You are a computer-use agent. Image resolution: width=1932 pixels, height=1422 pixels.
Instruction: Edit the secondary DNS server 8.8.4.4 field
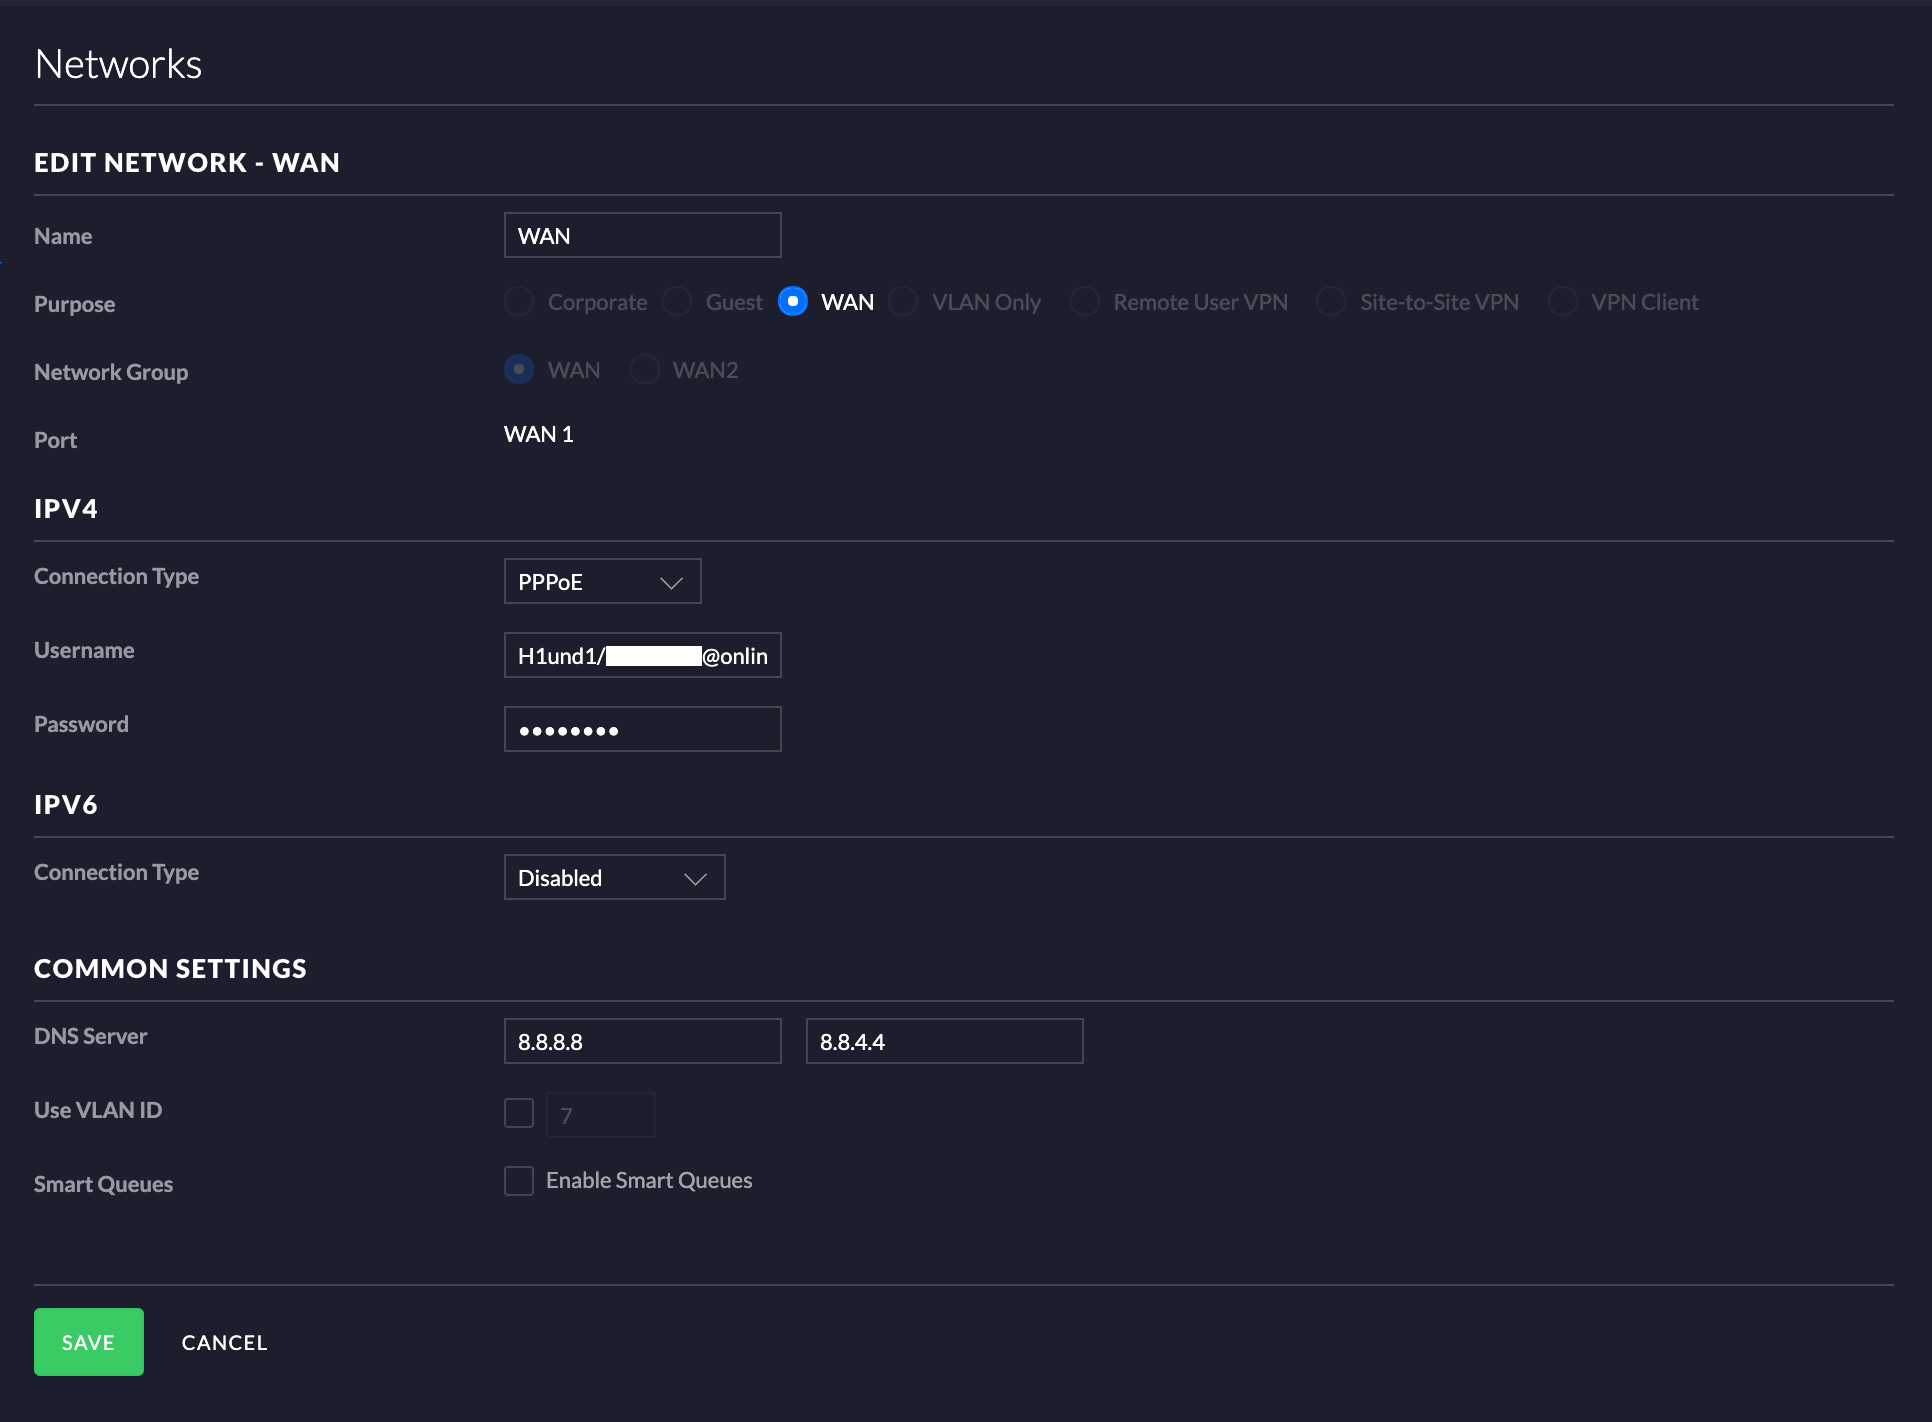coord(944,1042)
